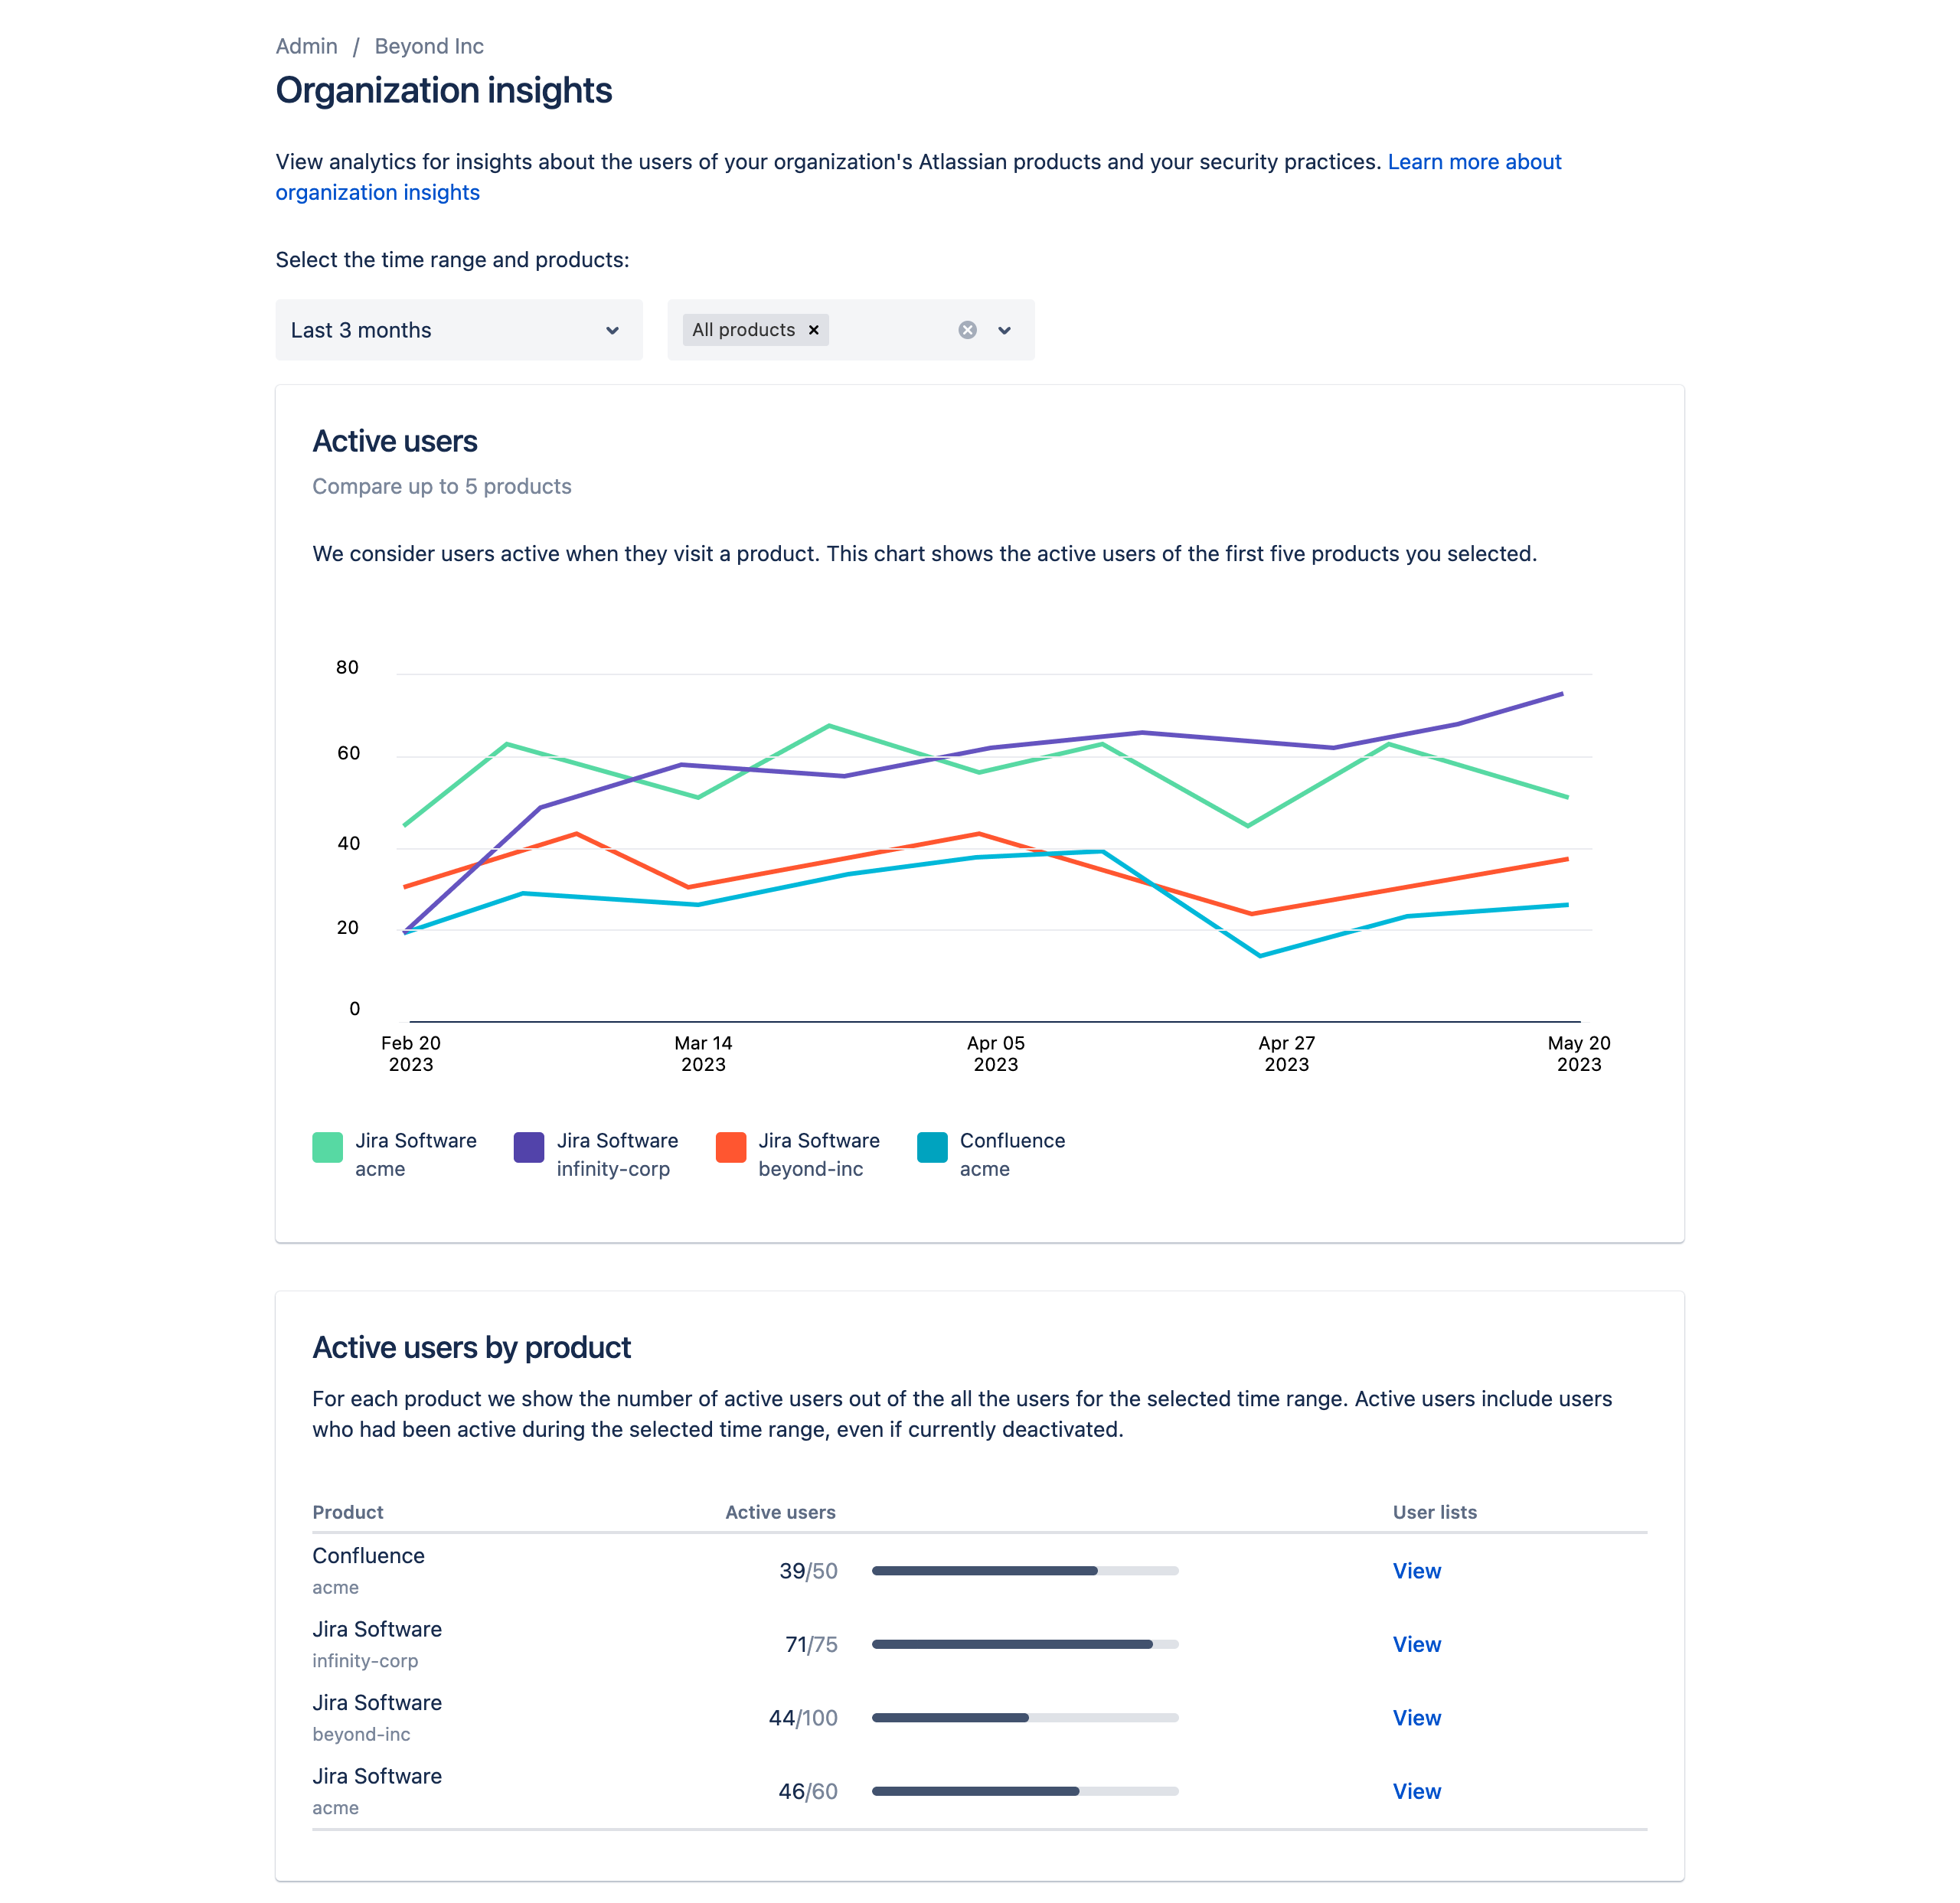View the user list for Jira Software infinity-corp
Screen dimensions: 1960x1903
tap(1416, 1644)
